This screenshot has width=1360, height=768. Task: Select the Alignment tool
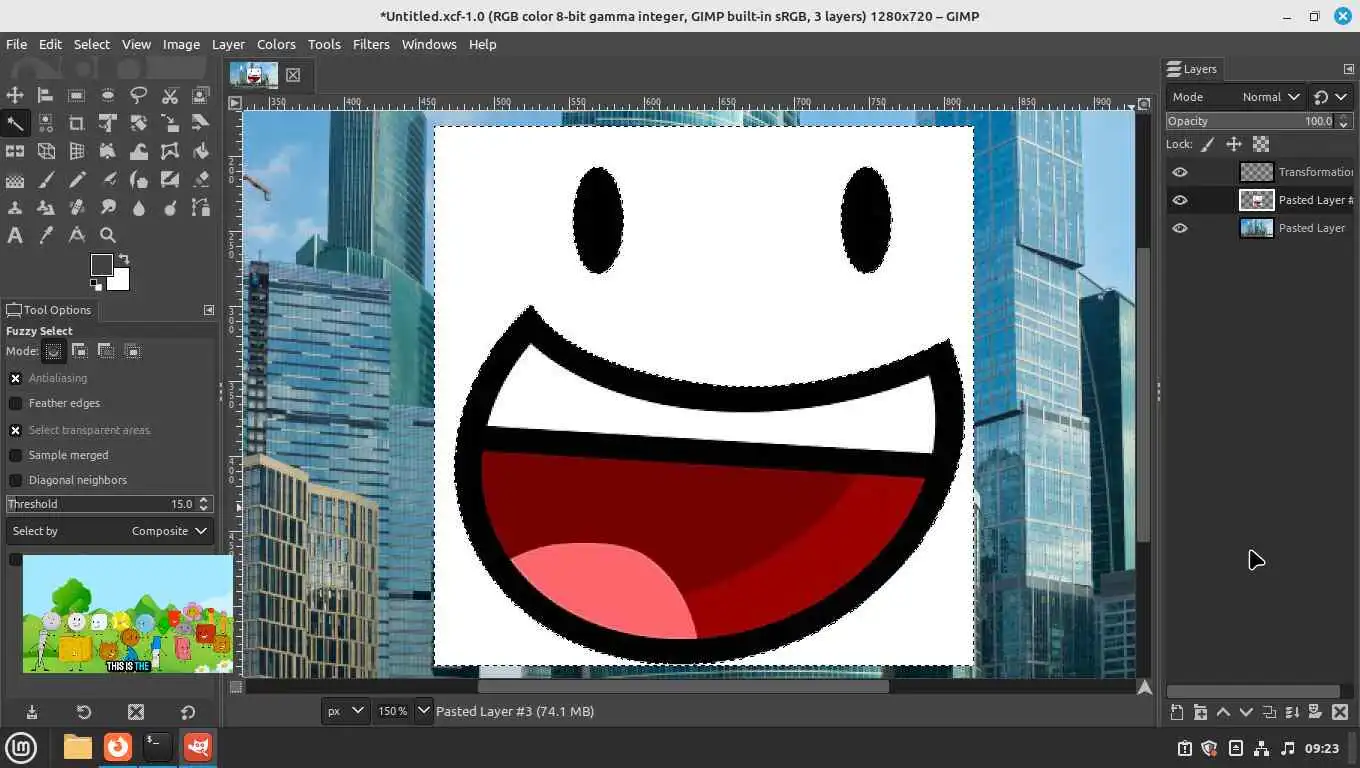[x=45, y=95]
